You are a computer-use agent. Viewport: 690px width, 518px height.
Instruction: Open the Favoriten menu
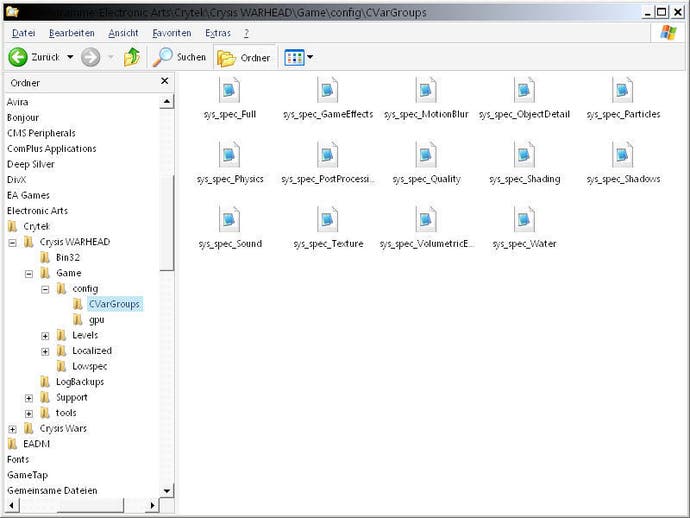coord(172,33)
